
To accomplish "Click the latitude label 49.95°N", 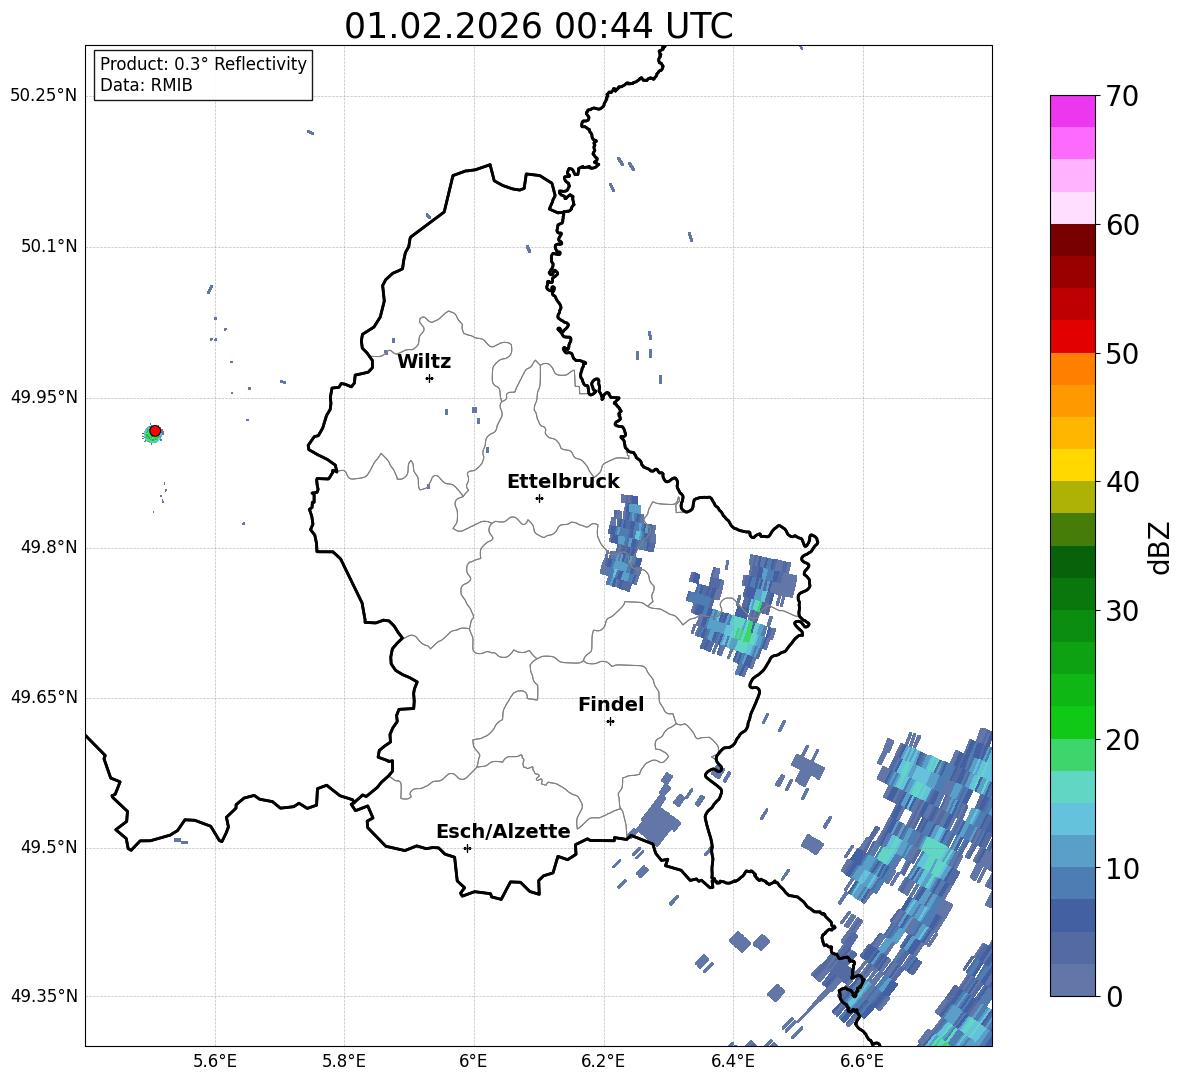I will (44, 397).
